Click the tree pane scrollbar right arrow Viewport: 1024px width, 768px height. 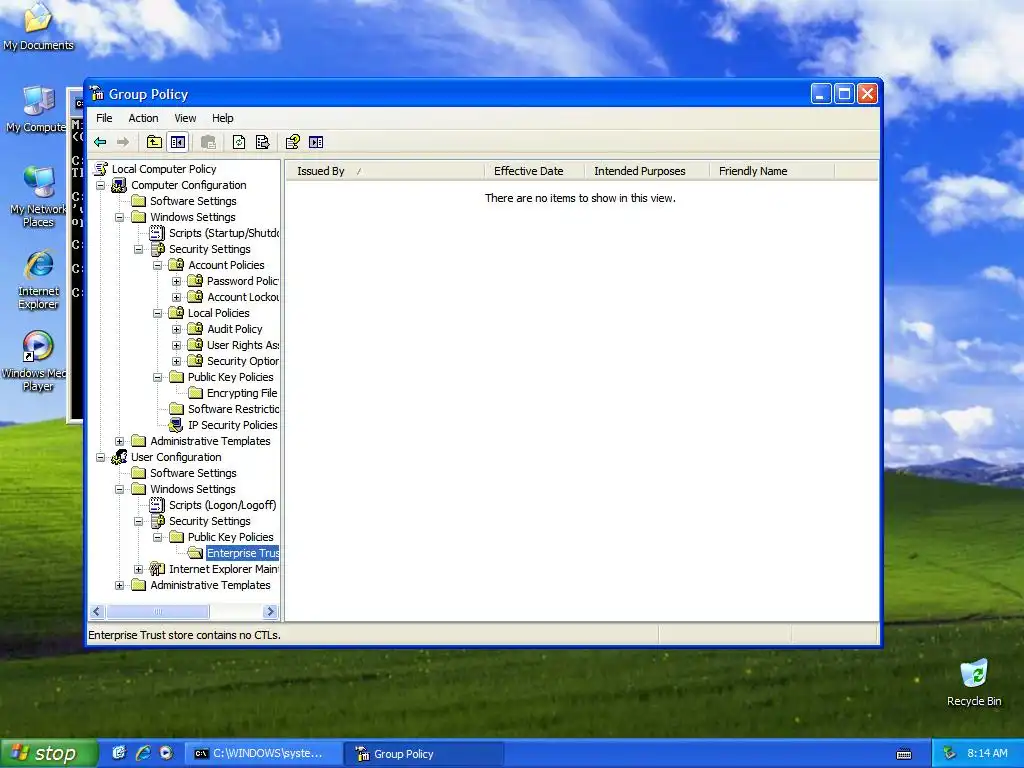click(270, 612)
